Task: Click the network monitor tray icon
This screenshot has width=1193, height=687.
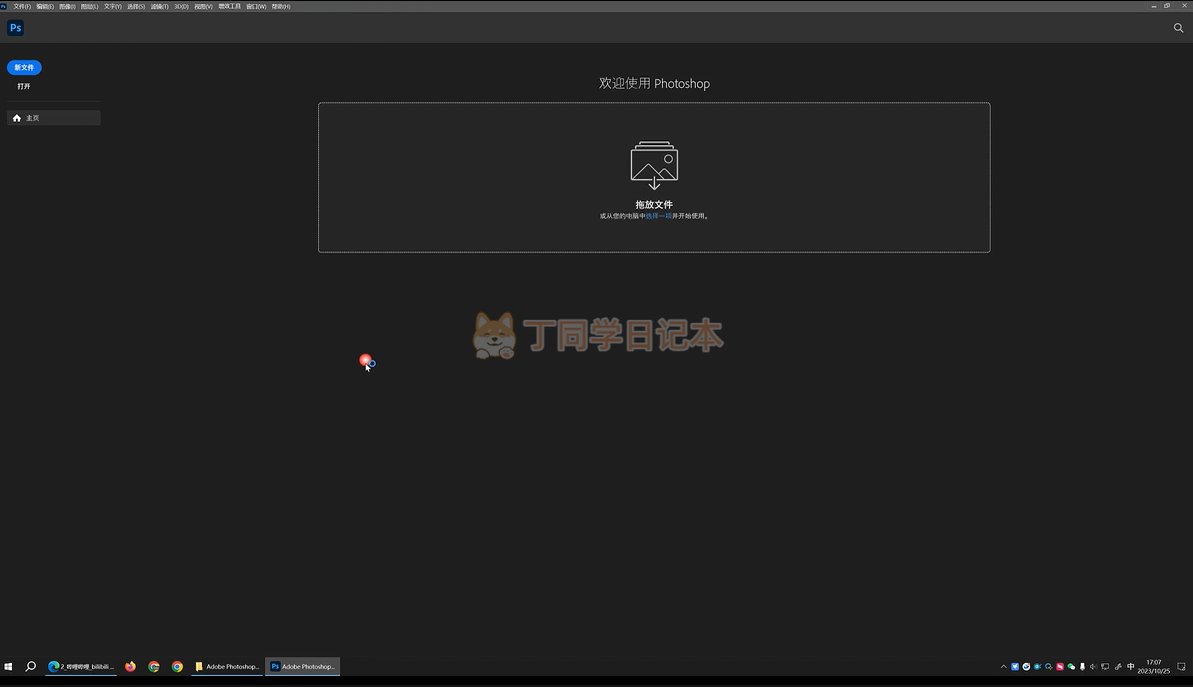Action: (1105, 666)
